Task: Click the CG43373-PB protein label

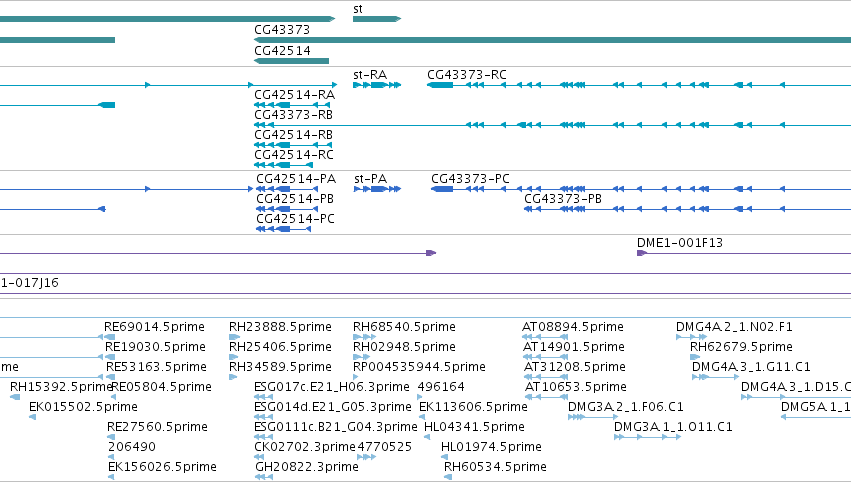Action: pos(563,199)
